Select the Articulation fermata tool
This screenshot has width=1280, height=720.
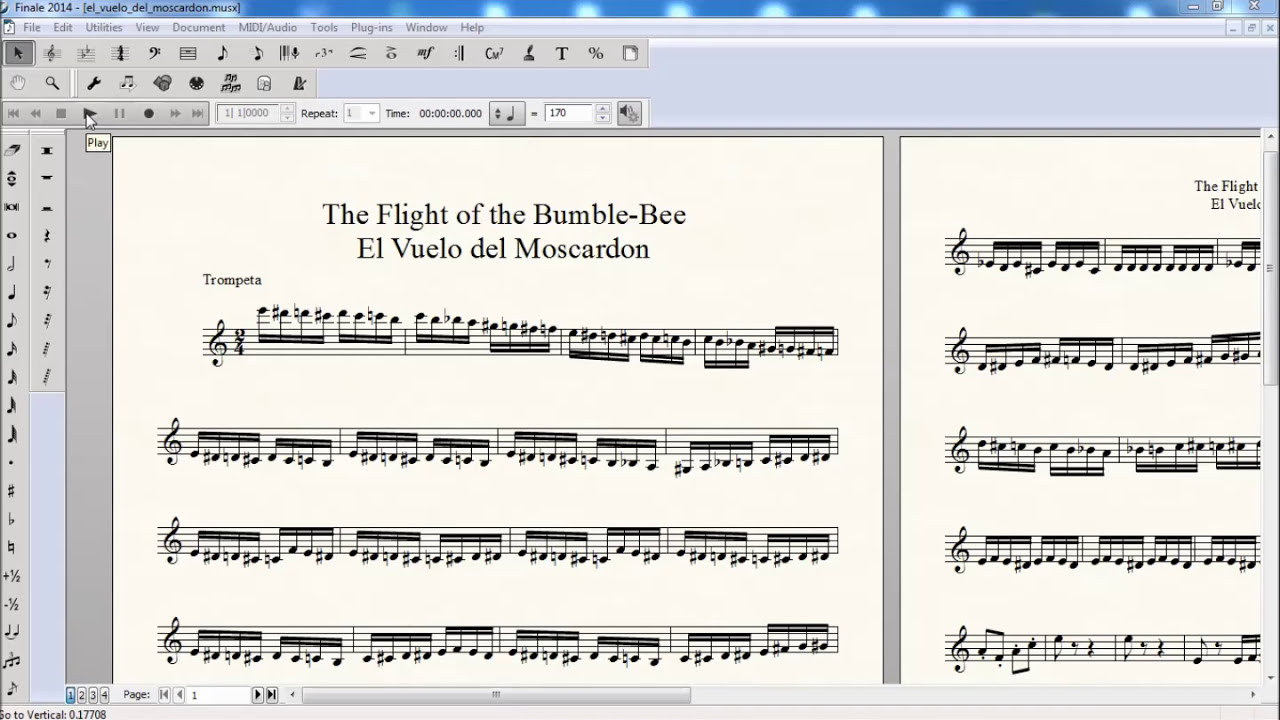coord(391,53)
